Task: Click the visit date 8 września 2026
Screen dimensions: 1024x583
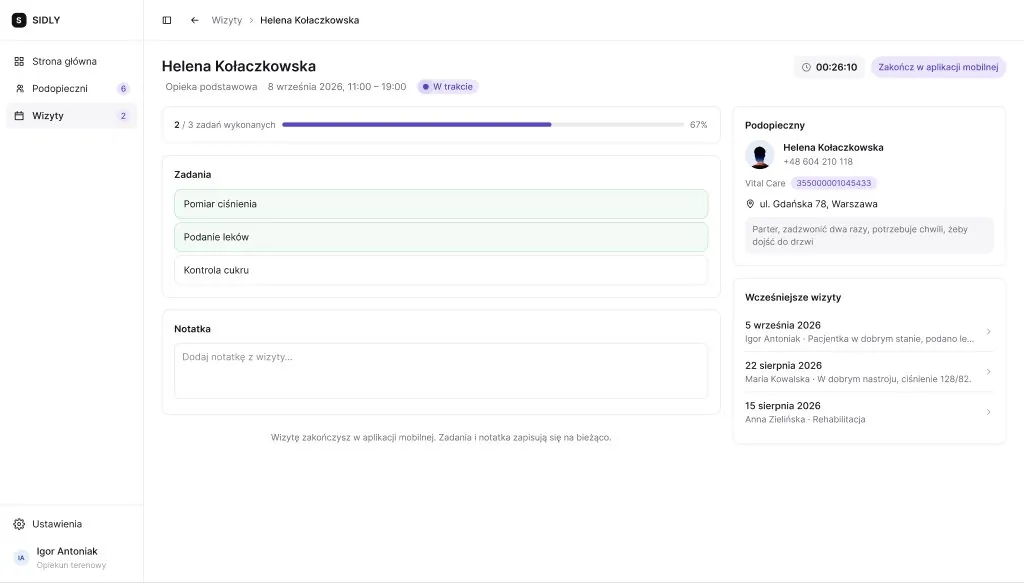Action: [336, 87]
